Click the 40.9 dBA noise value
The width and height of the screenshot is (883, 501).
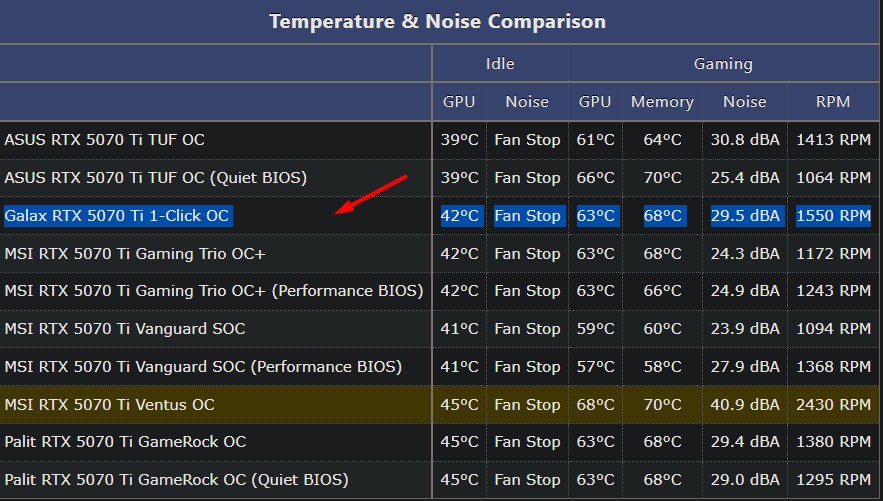[x=745, y=405]
